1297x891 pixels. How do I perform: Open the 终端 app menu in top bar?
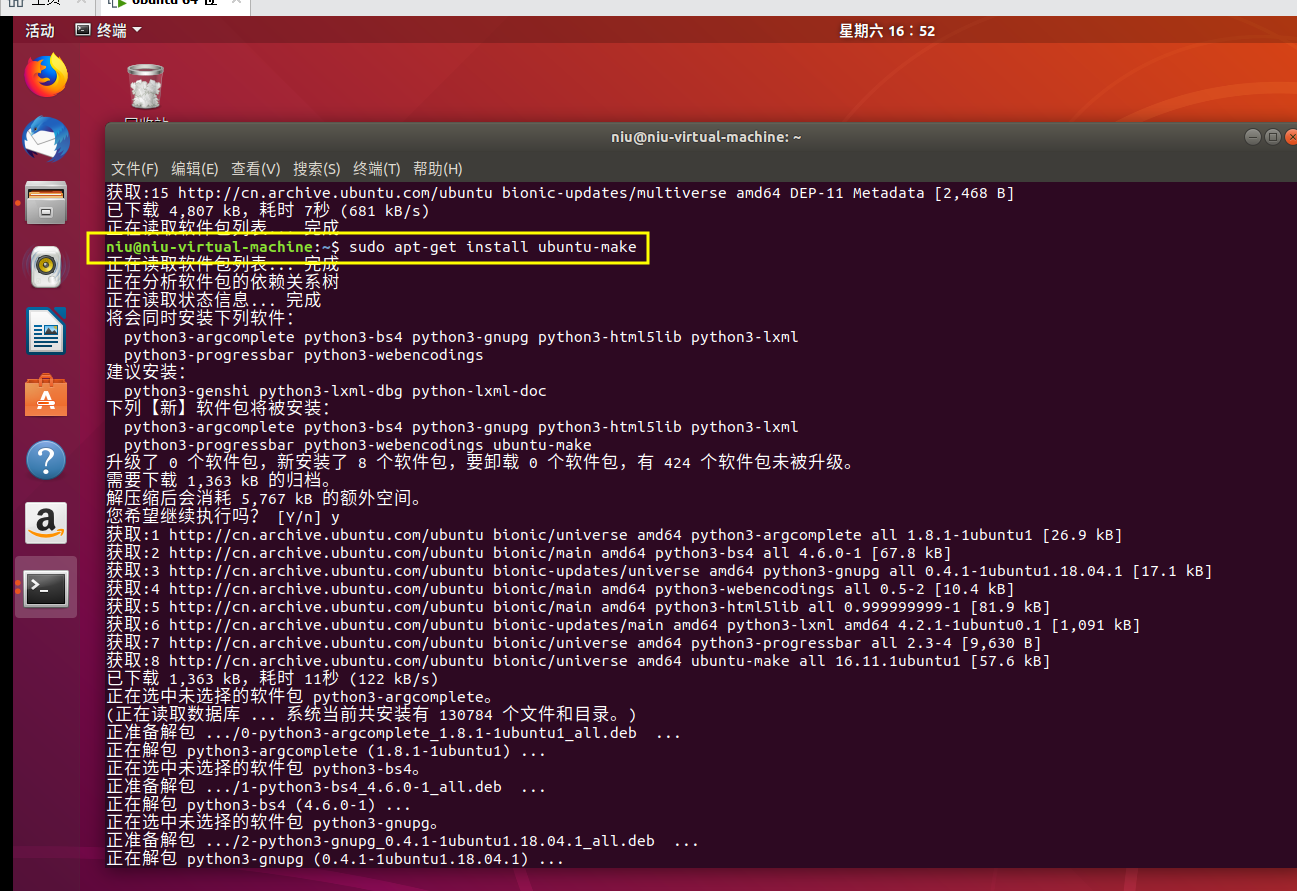point(109,31)
